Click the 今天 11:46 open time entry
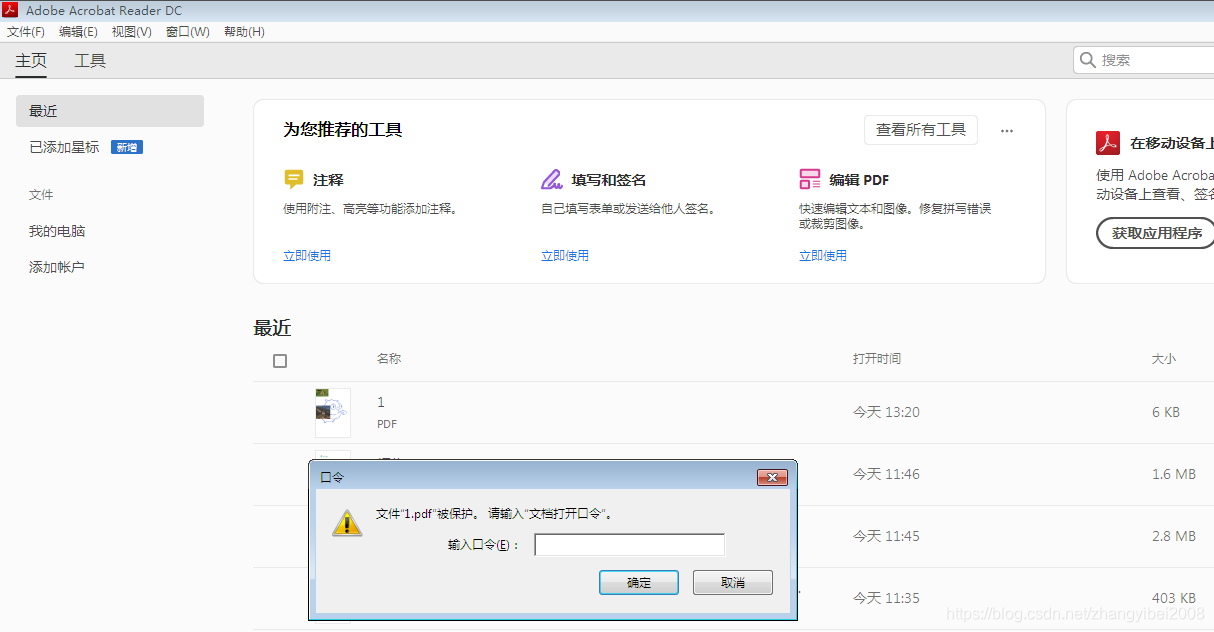The height and width of the screenshot is (632, 1214). (x=886, y=474)
